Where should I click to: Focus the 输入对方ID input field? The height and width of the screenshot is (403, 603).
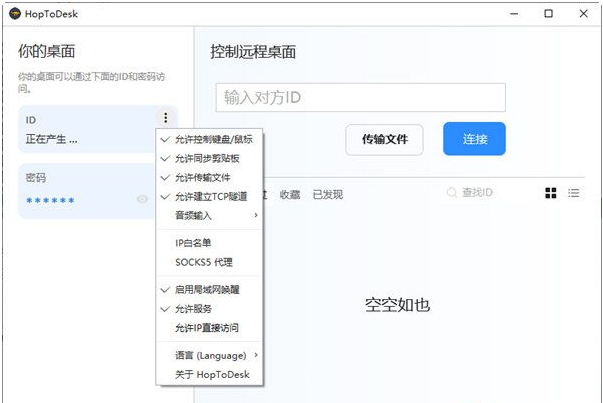(360, 97)
